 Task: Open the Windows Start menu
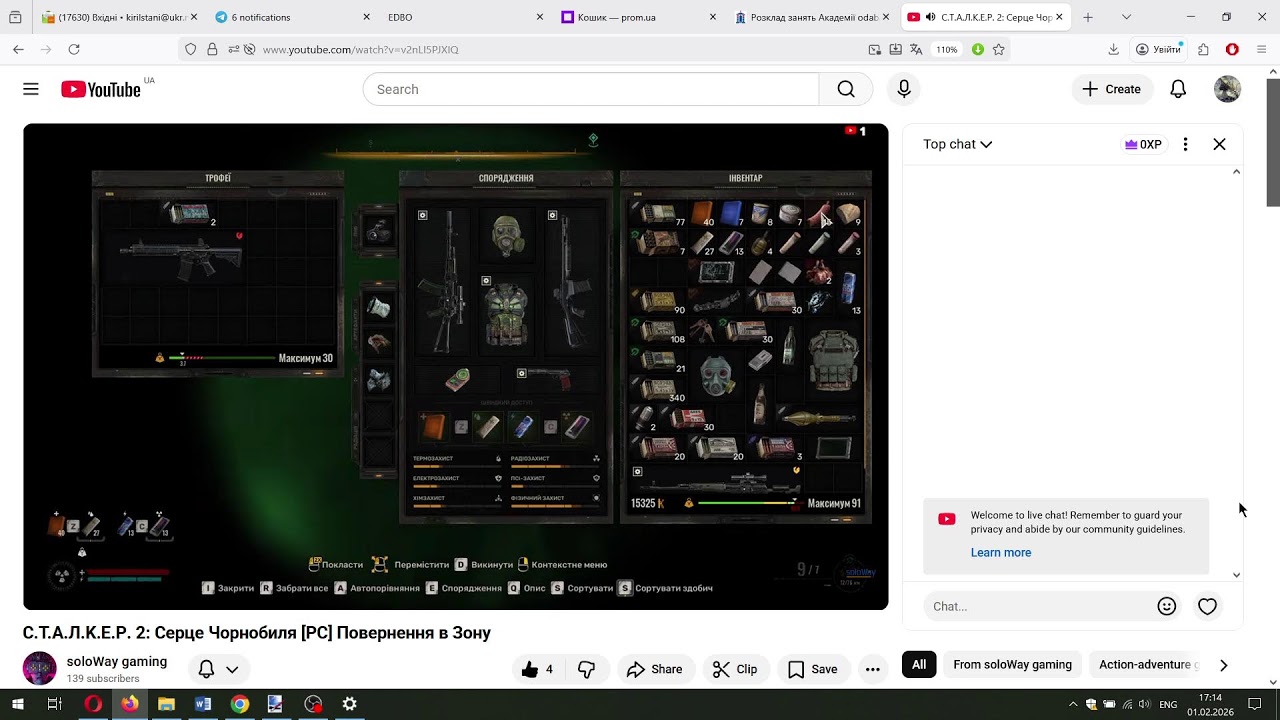click(x=18, y=704)
